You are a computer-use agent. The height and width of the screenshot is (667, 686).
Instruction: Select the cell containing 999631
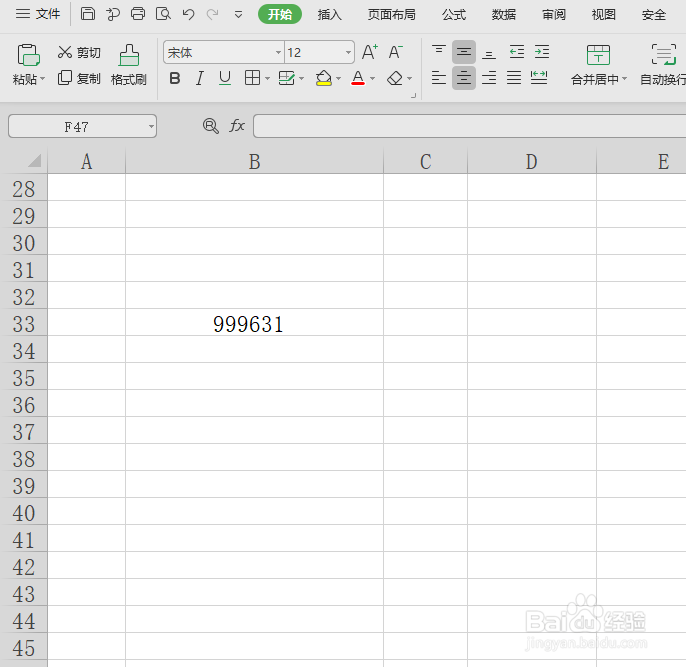(255, 322)
